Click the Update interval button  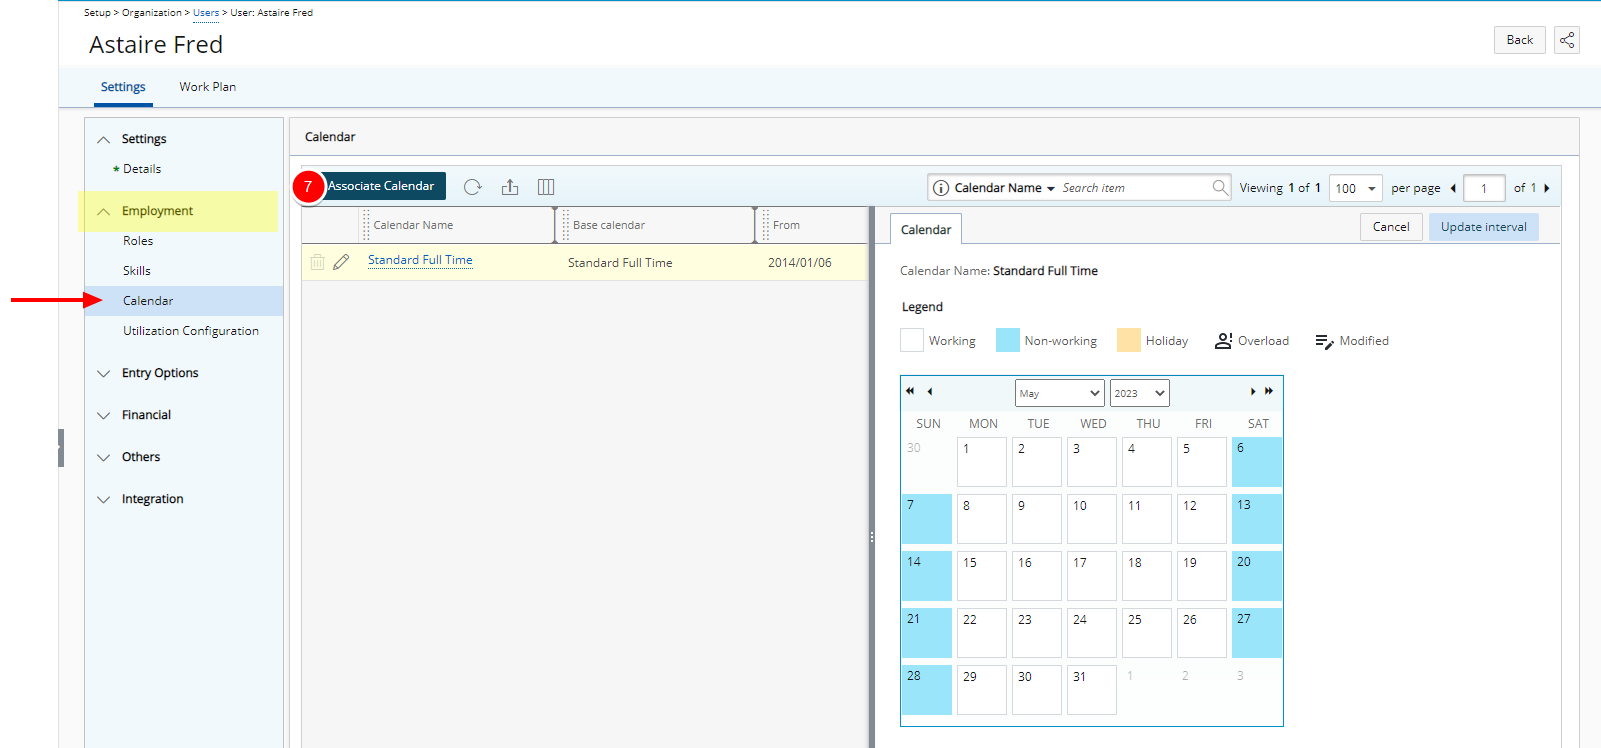[x=1484, y=227]
